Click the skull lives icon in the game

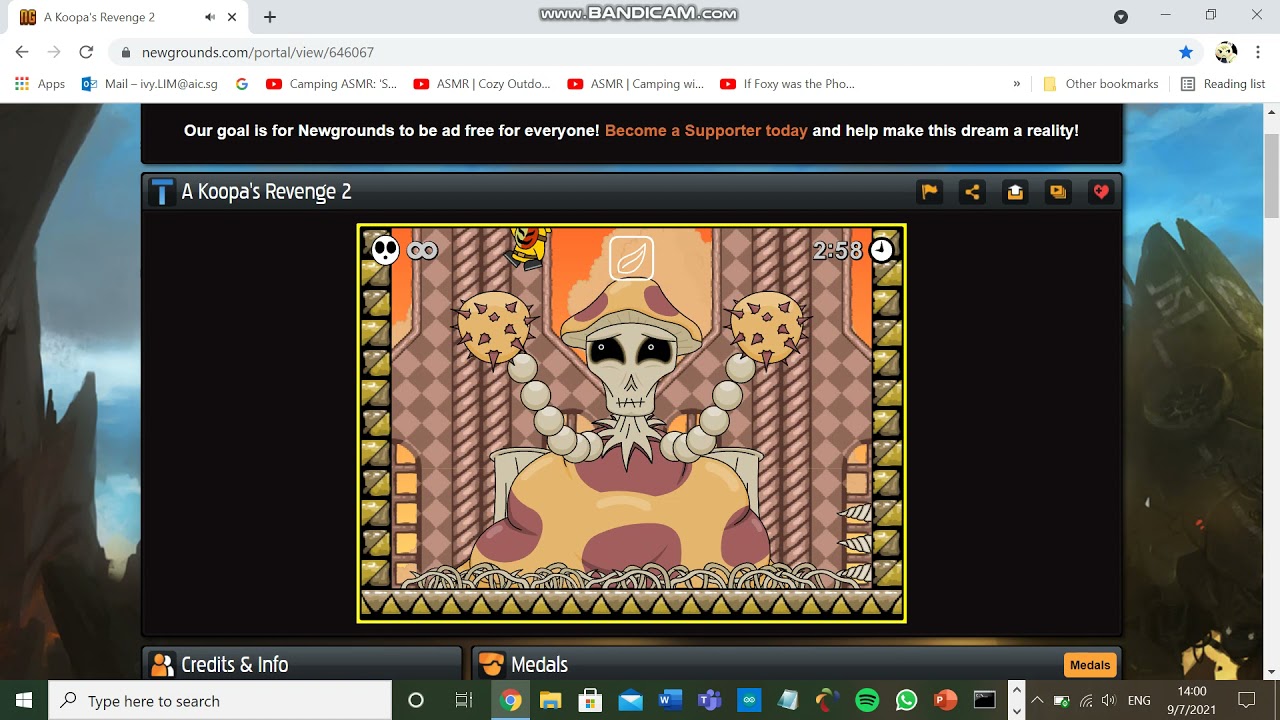click(x=385, y=249)
